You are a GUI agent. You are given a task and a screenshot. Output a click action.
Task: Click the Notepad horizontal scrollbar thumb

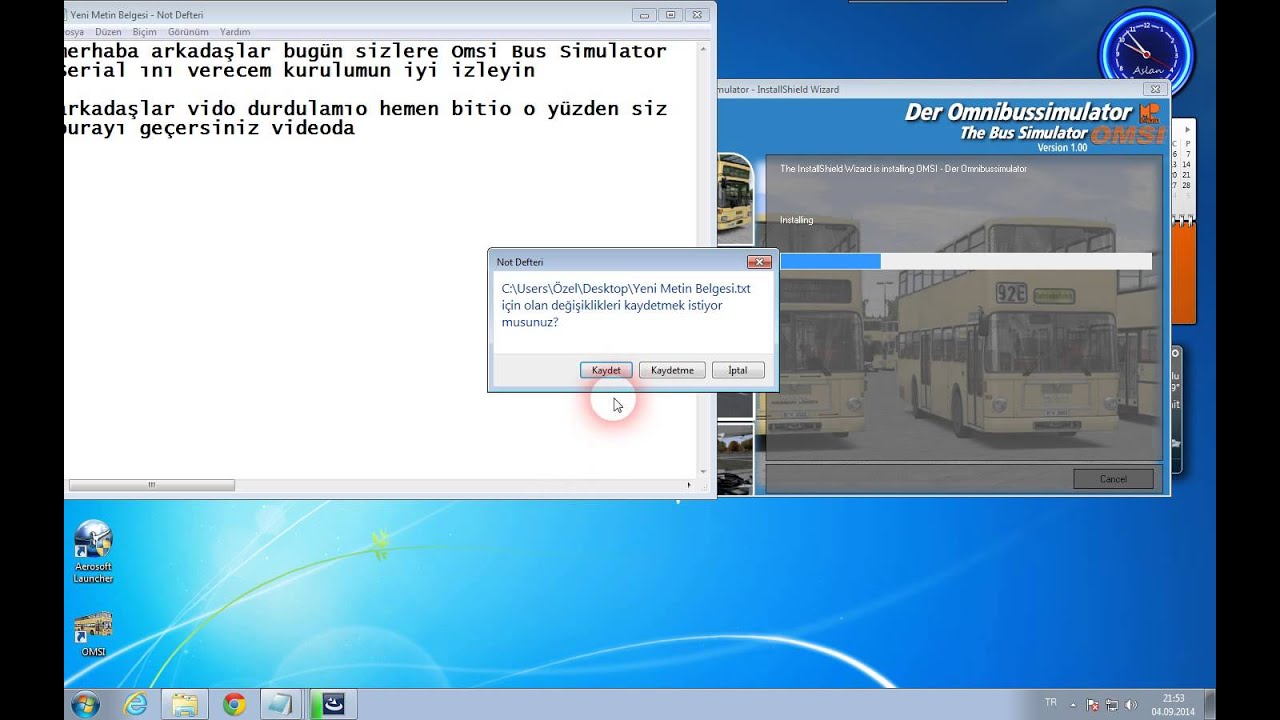(x=152, y=485)
